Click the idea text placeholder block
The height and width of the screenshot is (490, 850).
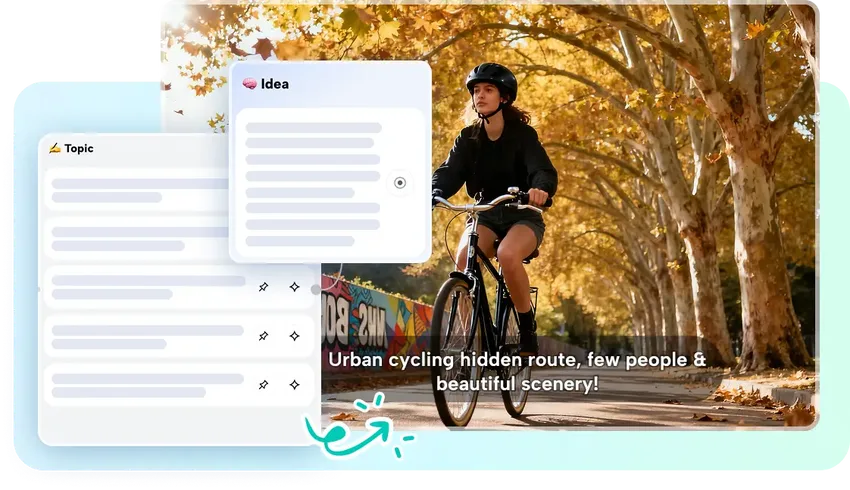coord(312,184)
